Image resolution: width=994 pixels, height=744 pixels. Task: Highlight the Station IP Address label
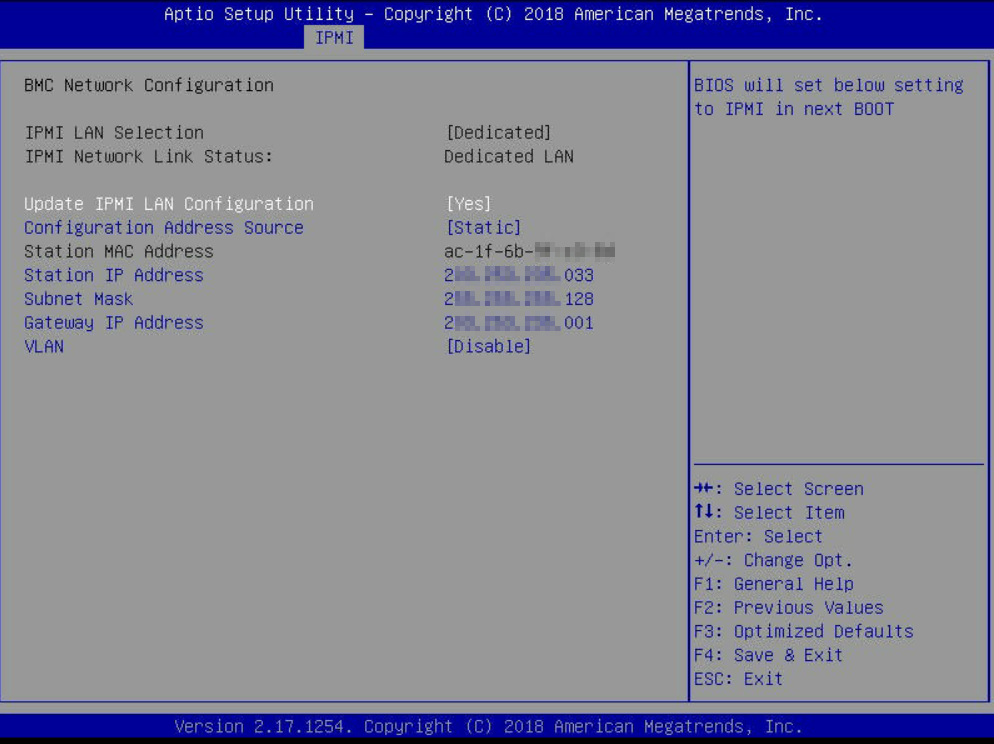coord(114,275)
